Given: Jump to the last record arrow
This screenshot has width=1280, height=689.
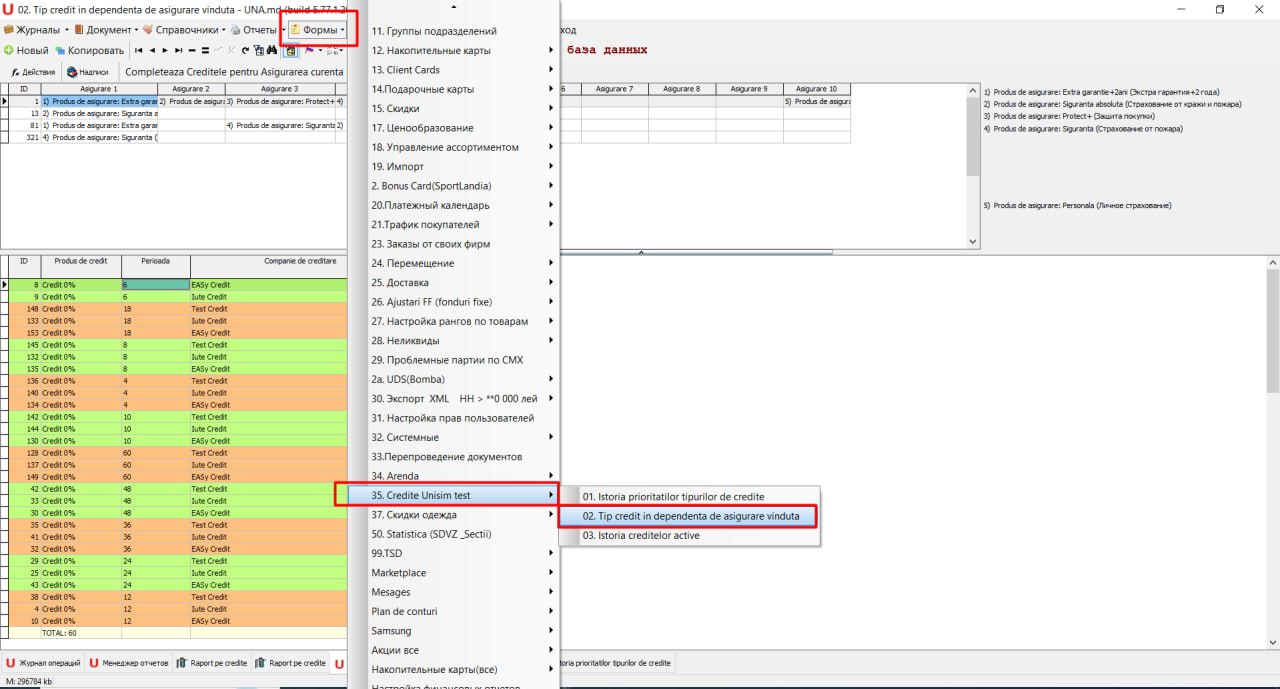Looking at the screenshot, I should point(178,50).
